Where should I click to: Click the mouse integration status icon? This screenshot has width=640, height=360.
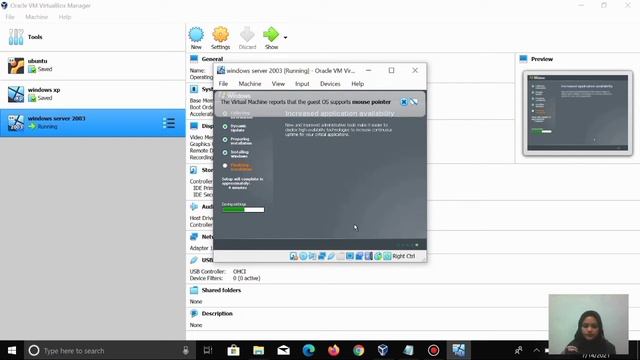378,256
